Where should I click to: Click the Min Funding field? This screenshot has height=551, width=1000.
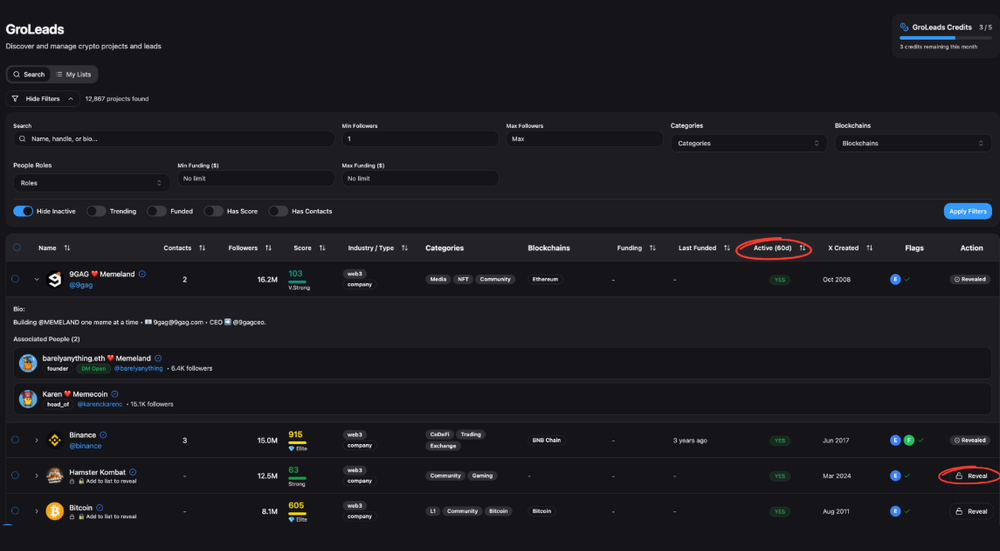[x=256, y=179]
